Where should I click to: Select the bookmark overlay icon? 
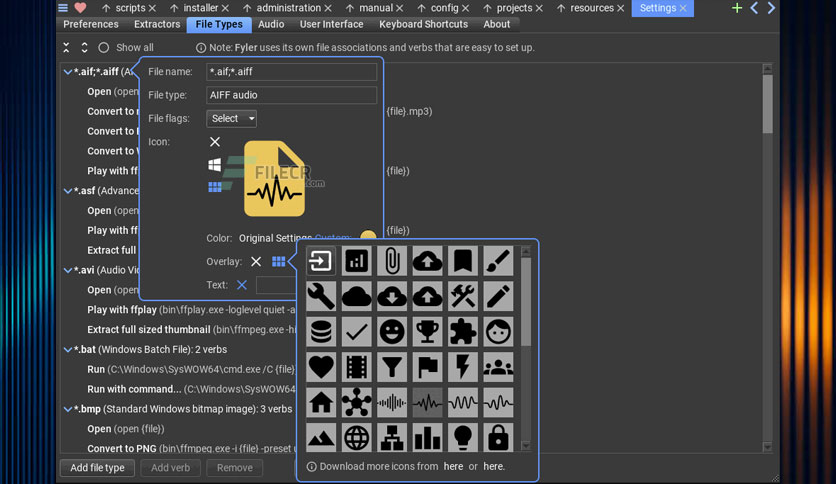463,261
